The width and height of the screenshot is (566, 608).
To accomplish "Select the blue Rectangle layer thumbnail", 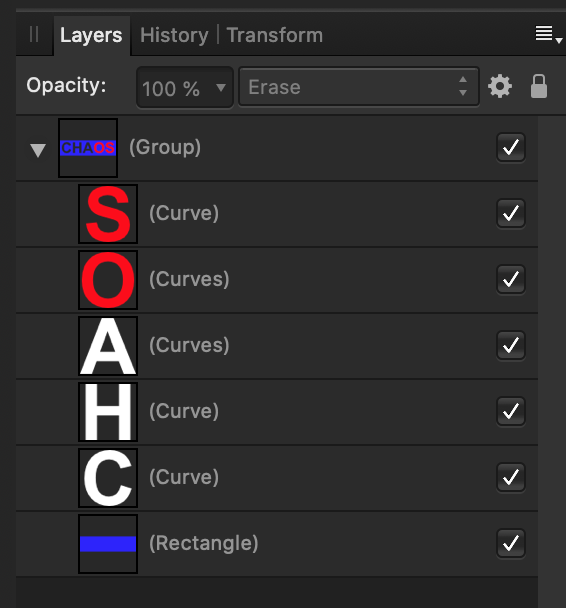I will click(108, 544).
